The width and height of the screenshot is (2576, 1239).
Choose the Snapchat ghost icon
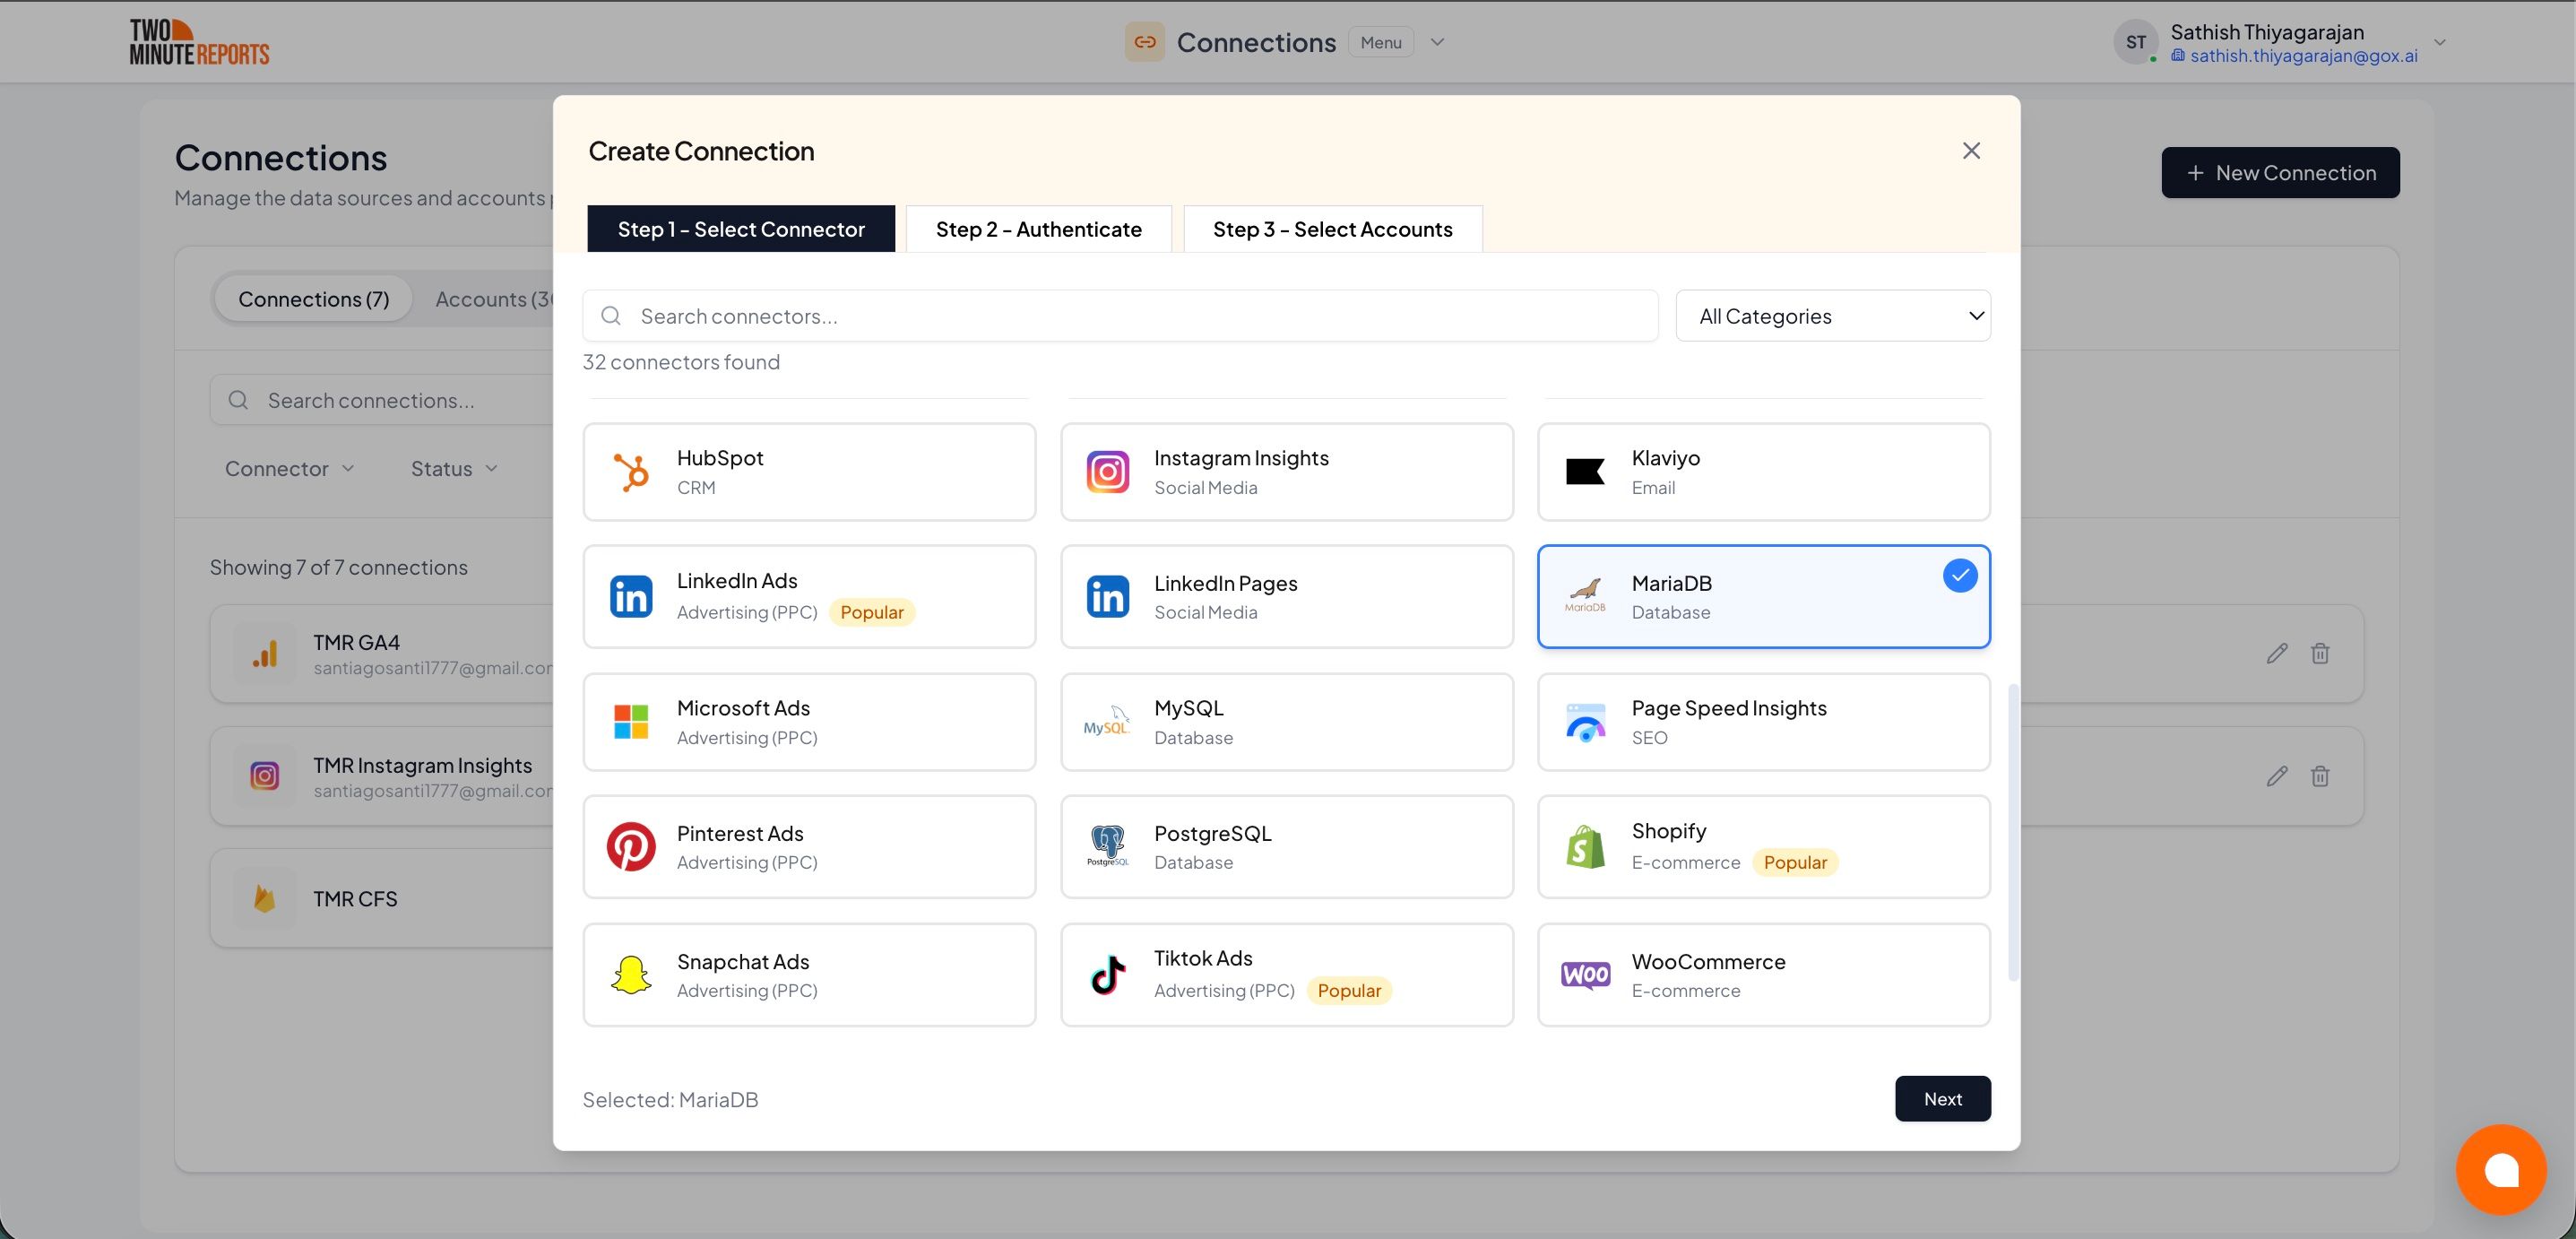(x=631, y=975)
